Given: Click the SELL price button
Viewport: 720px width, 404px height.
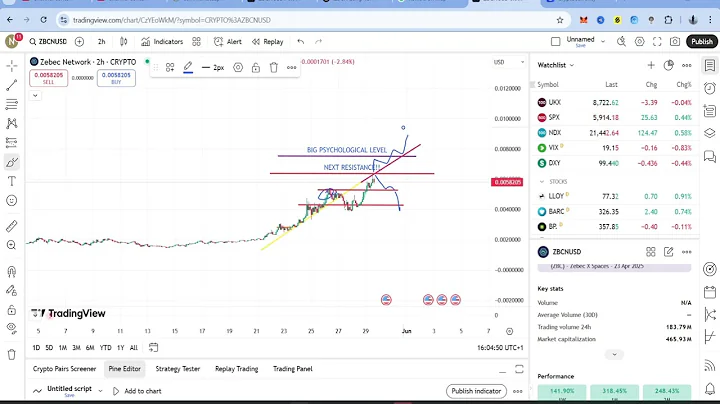Looking at the screenshot, I should coord(48,78).
